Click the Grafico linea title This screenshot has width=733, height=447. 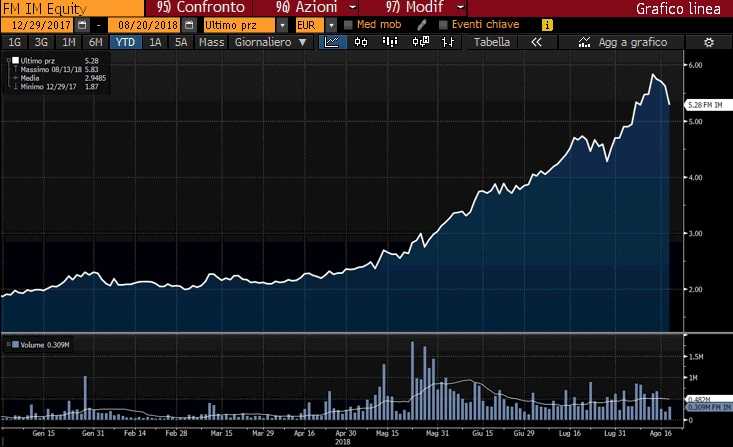tap(678, 8)
